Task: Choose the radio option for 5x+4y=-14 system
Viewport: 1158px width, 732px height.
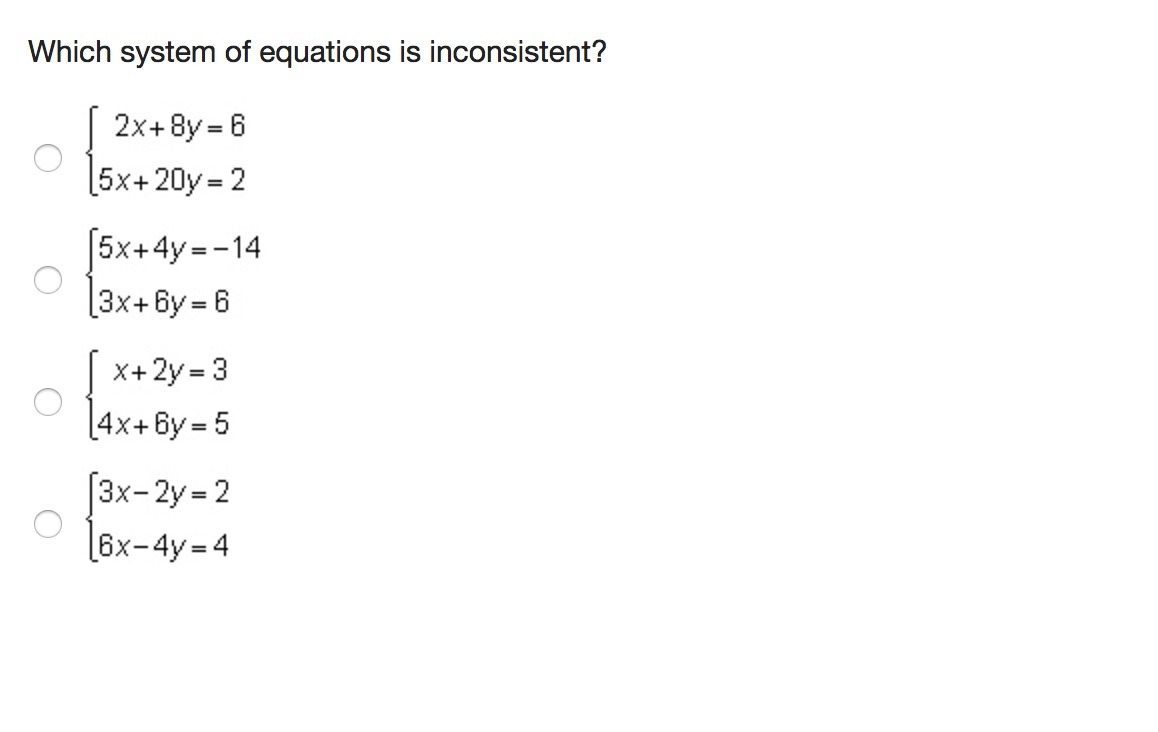Action: click(48, 279)
